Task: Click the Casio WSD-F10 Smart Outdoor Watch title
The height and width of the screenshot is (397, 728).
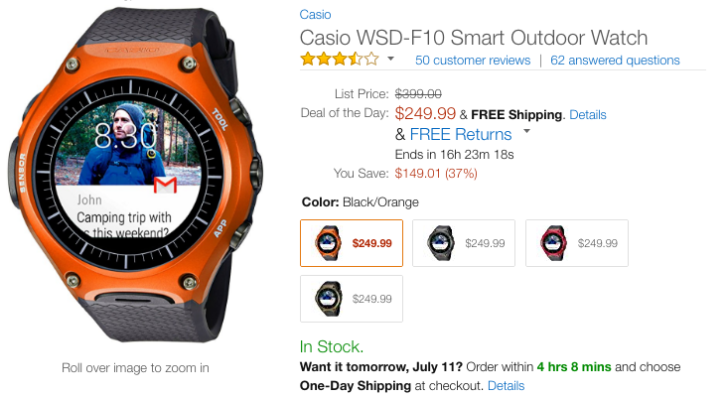Action: 474,38
